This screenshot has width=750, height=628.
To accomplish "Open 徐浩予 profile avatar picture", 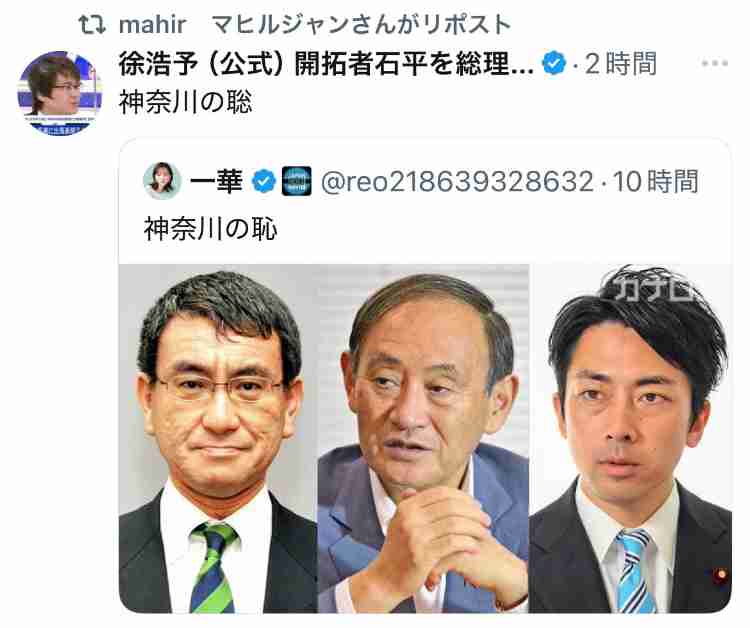I will point(59,93).
